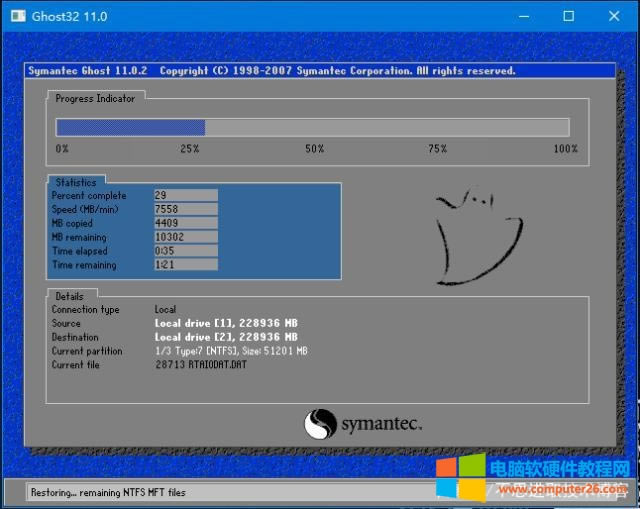This screenshot has width=640, height=509.
Task: Click Destination Local drive [2] text
Action: (x=226, y=337)
